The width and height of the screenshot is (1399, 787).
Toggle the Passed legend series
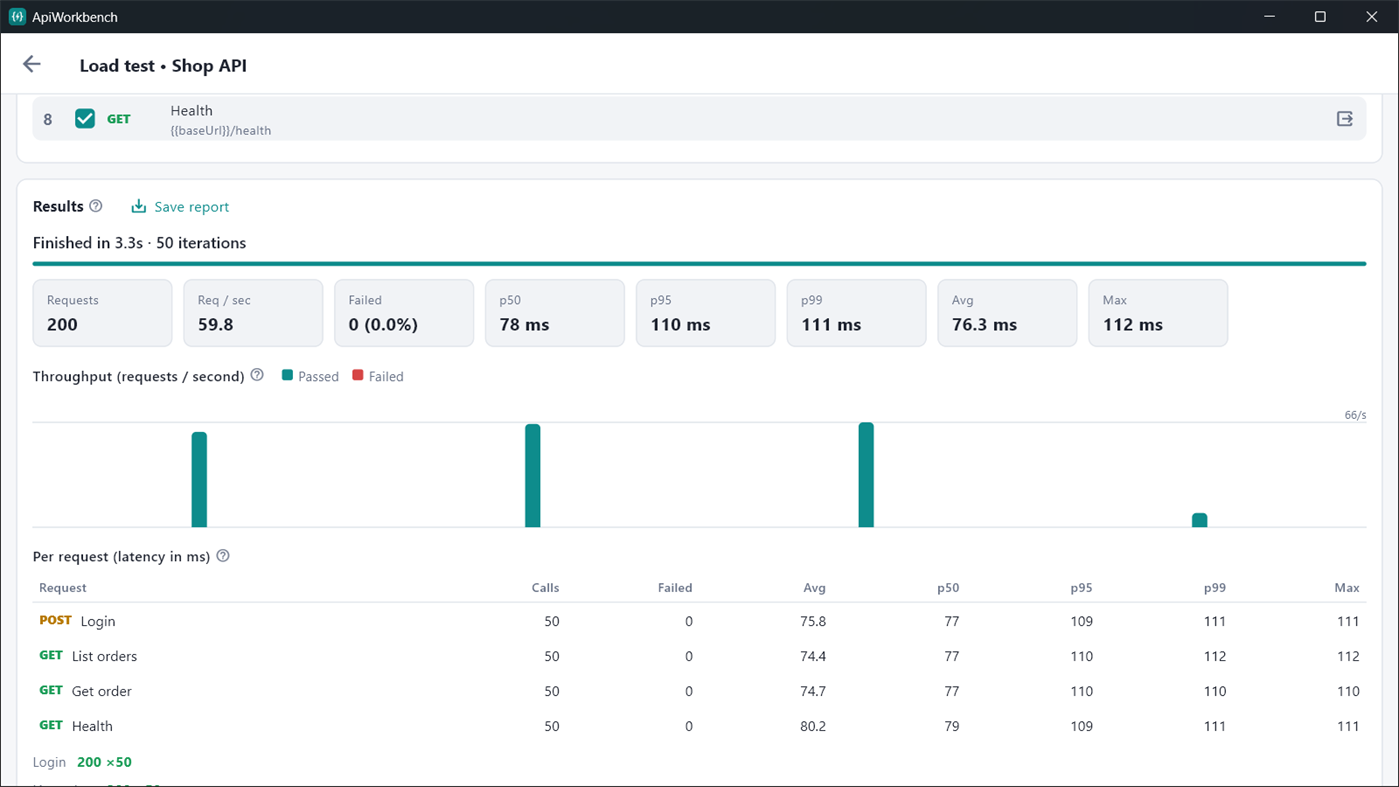310,376
